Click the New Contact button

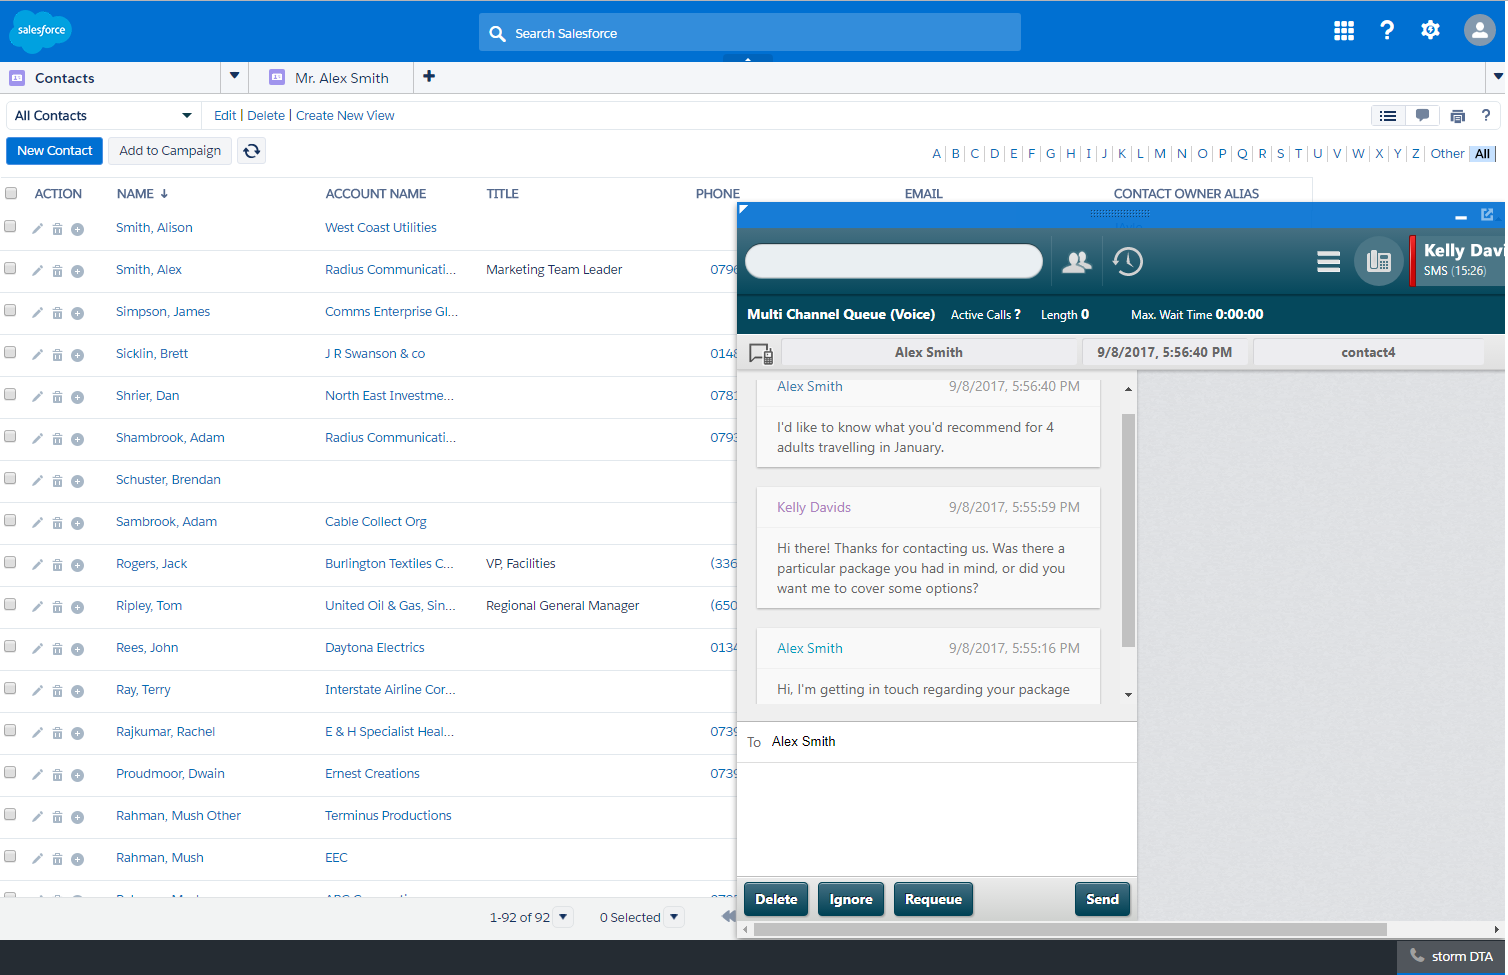tap(55, 151)
